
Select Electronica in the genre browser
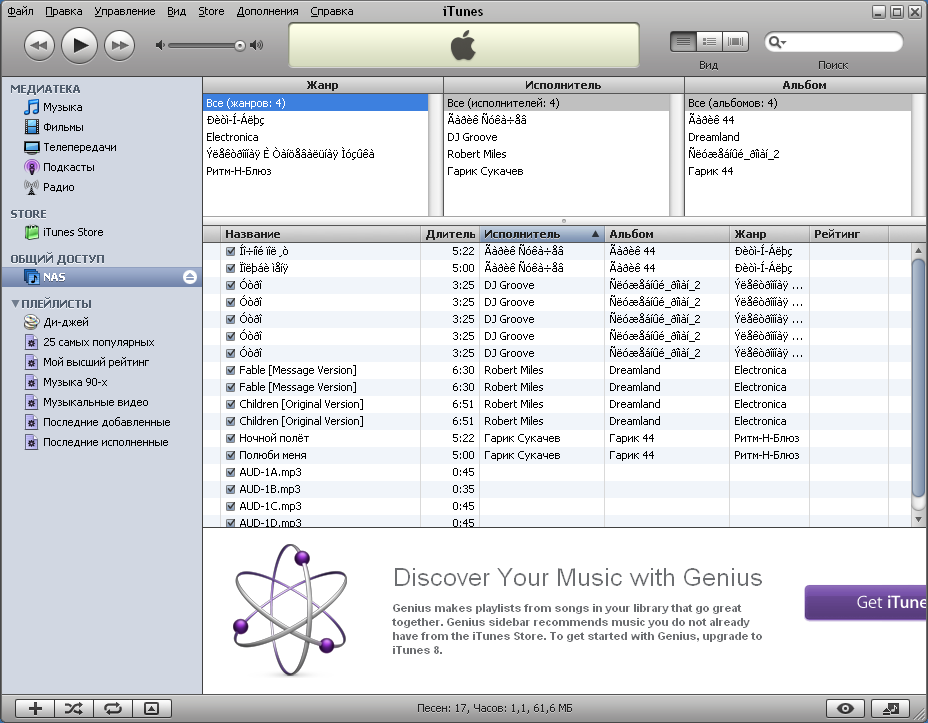click(x=315, y=137)
